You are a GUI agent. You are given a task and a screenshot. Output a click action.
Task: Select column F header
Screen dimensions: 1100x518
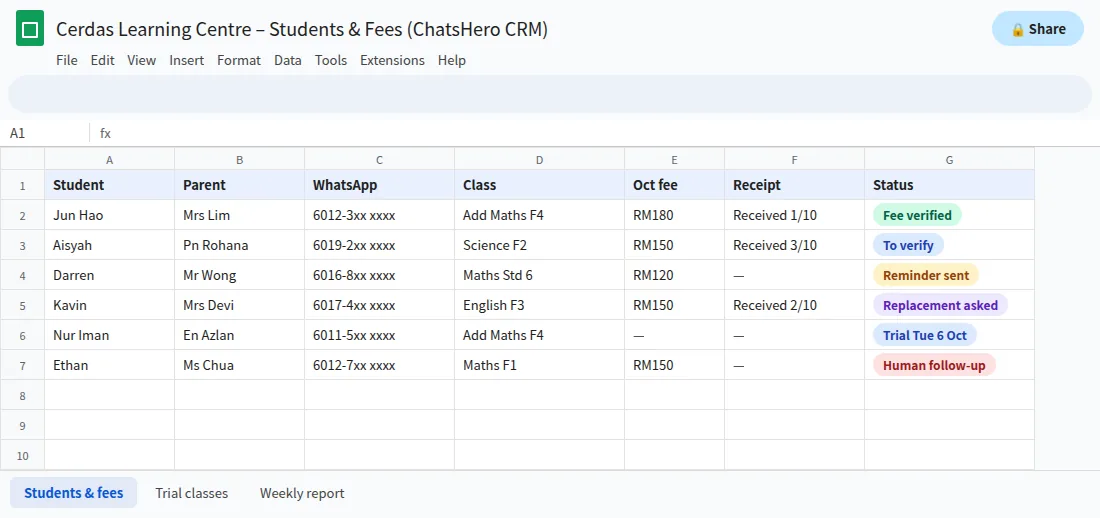[x=795, y=159]
